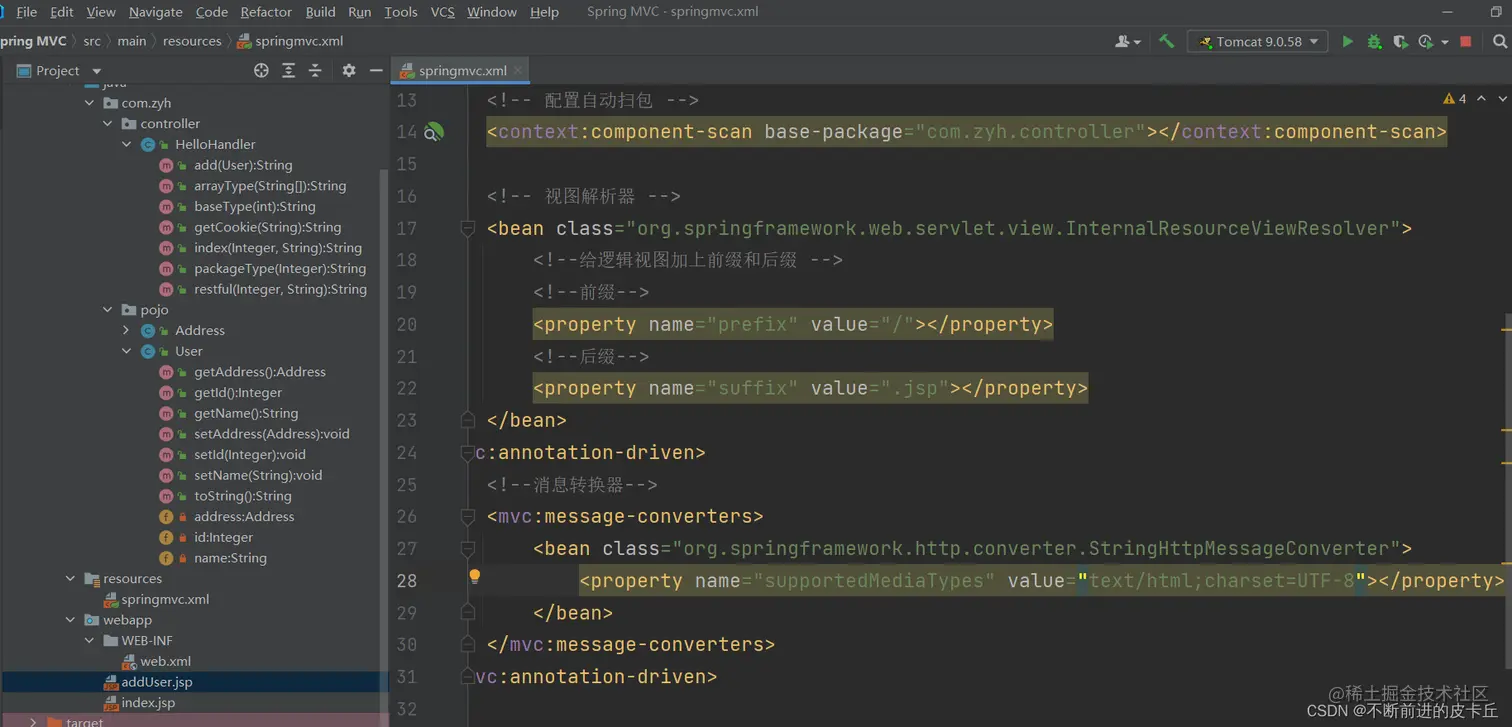Collapse the pojo package node
Viewport: 1512px width, 727px height.
click(x=108, y=310)
